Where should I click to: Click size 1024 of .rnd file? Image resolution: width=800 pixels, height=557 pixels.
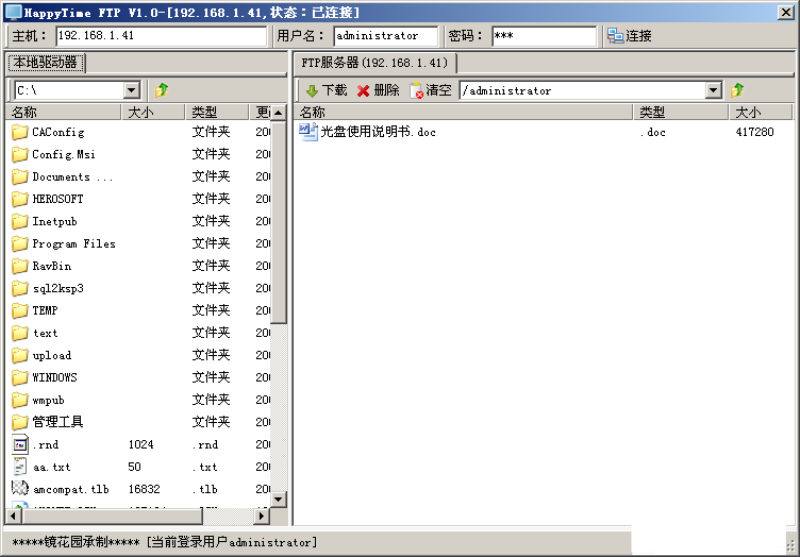pyautogui.click(x=141, y=444)
